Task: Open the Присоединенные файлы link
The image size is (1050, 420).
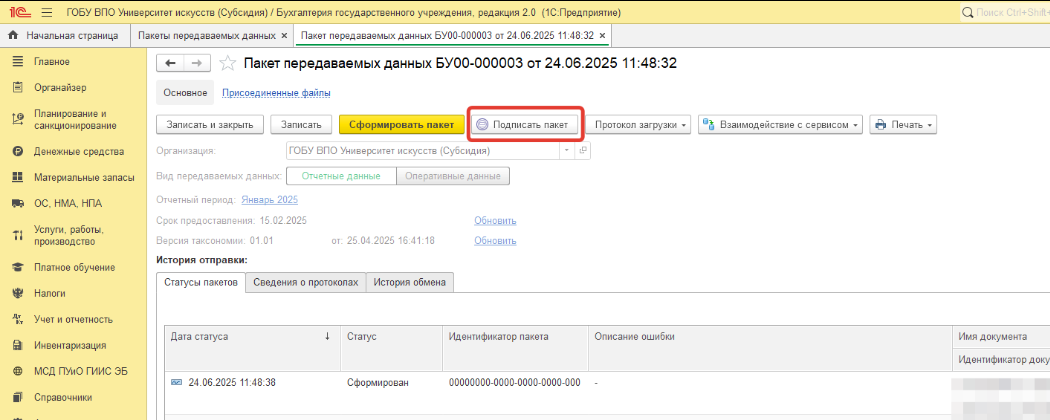Action: point(276,93)
